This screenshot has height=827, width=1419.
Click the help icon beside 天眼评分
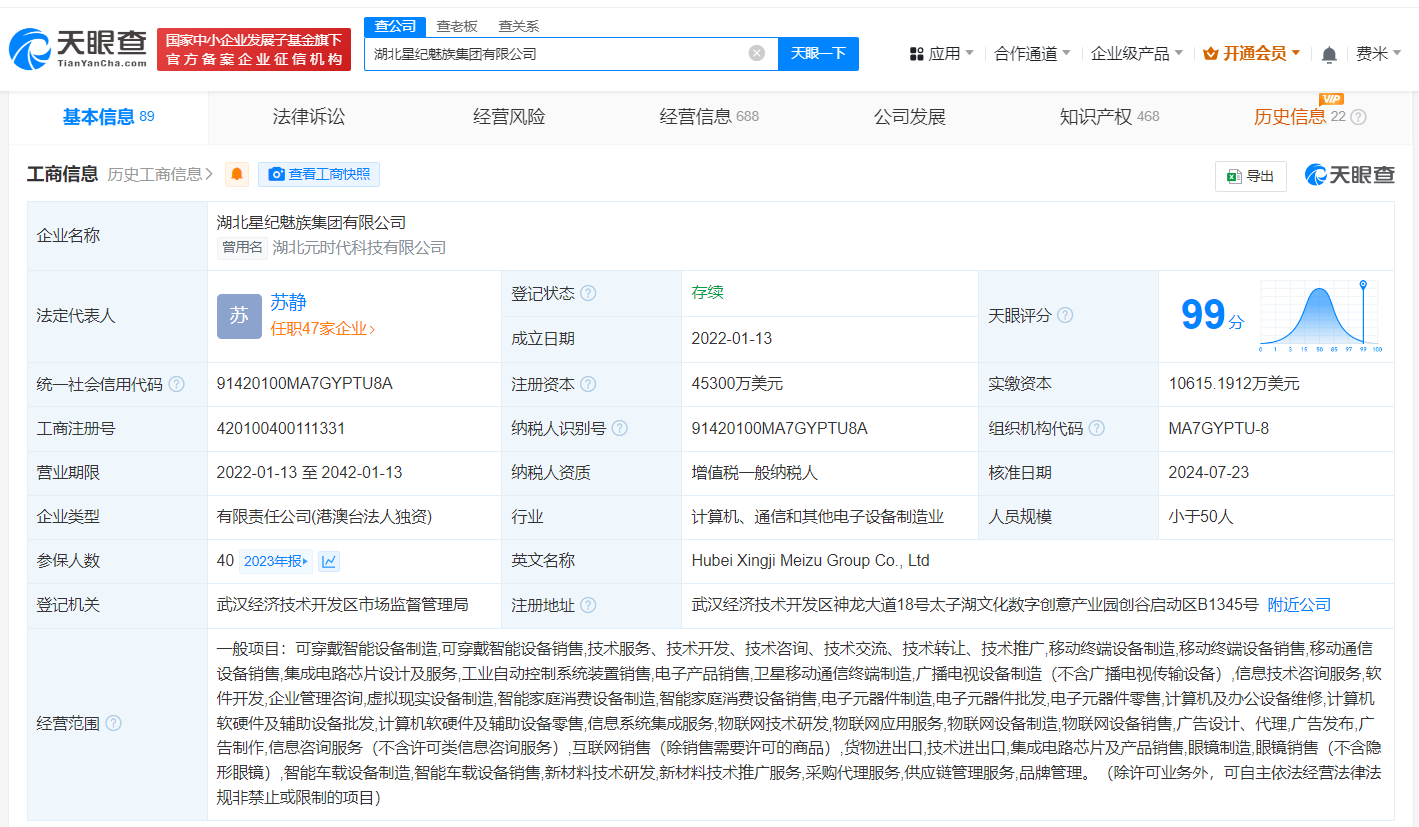[1065, 315]
